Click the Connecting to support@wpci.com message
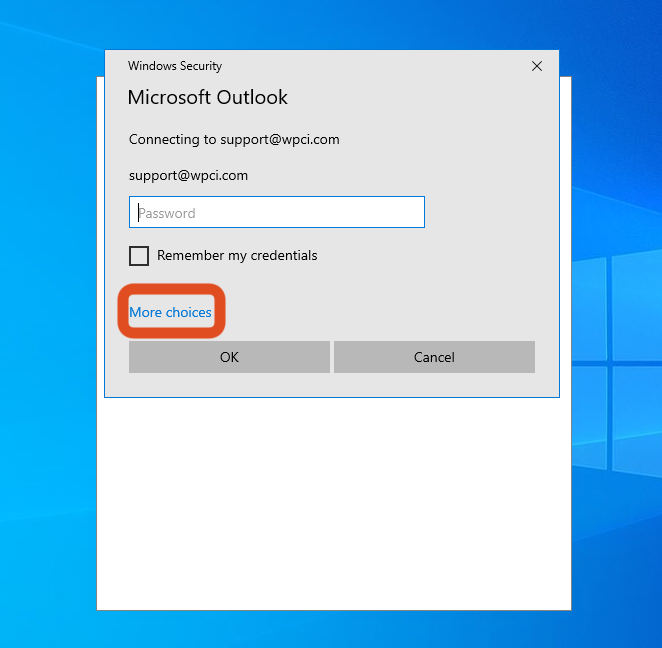Image resolution: width=662 pixels, height=648 pixels. point(234,140)
